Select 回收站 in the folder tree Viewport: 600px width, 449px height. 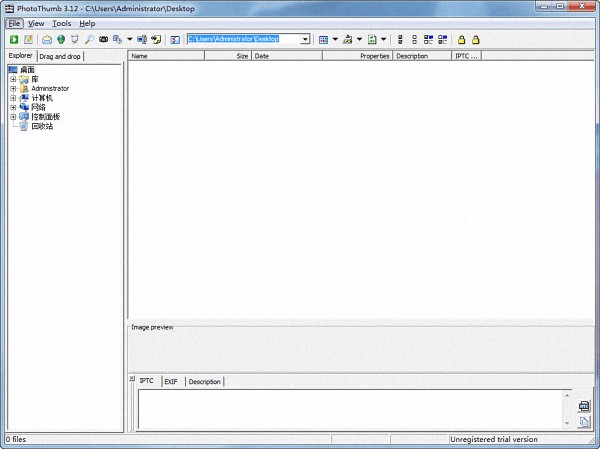[42, 126]
